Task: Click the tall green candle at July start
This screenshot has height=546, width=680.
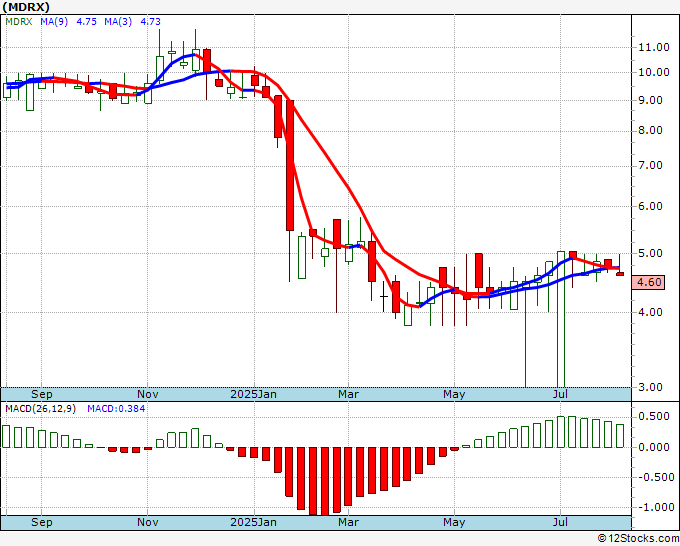Action: coord(561,319)
